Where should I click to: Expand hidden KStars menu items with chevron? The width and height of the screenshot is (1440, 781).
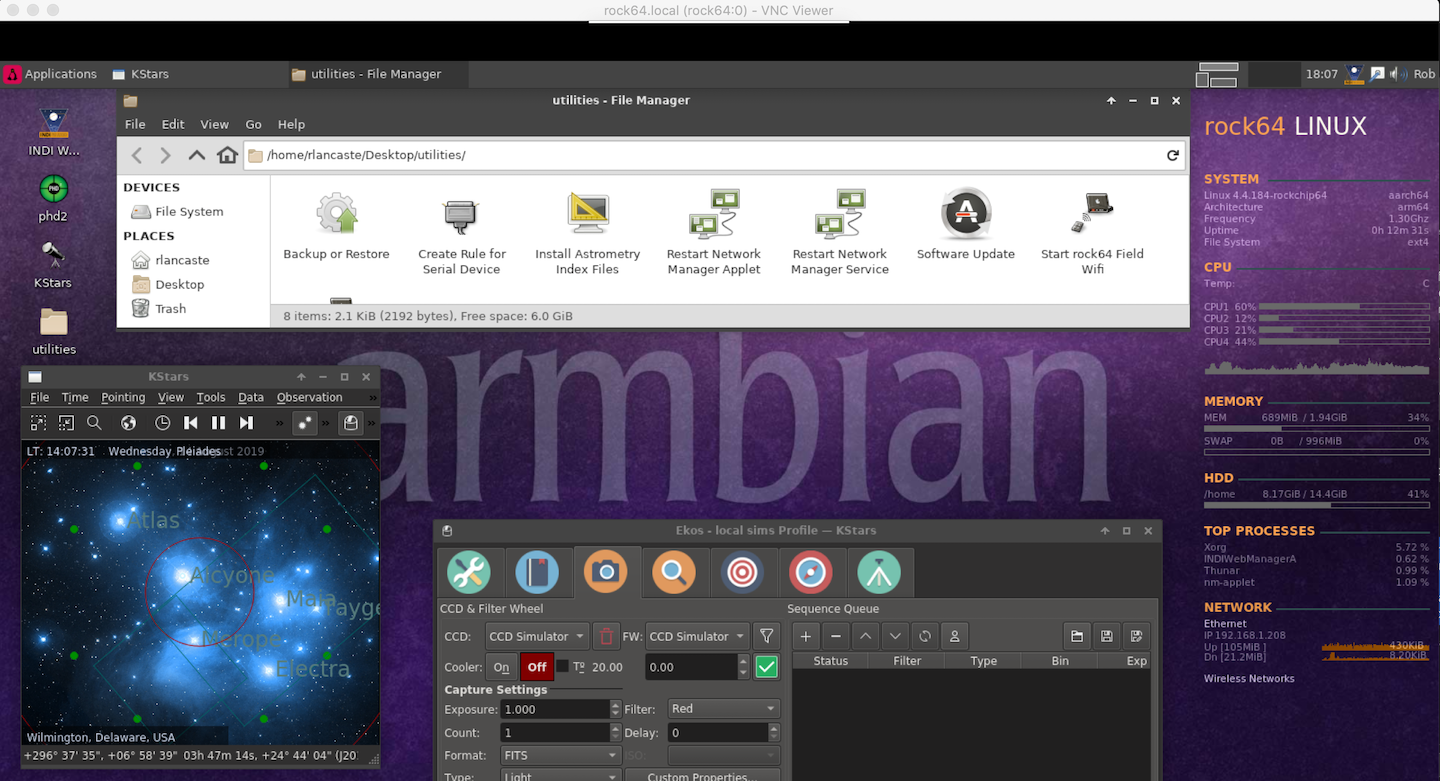point(373,397)
